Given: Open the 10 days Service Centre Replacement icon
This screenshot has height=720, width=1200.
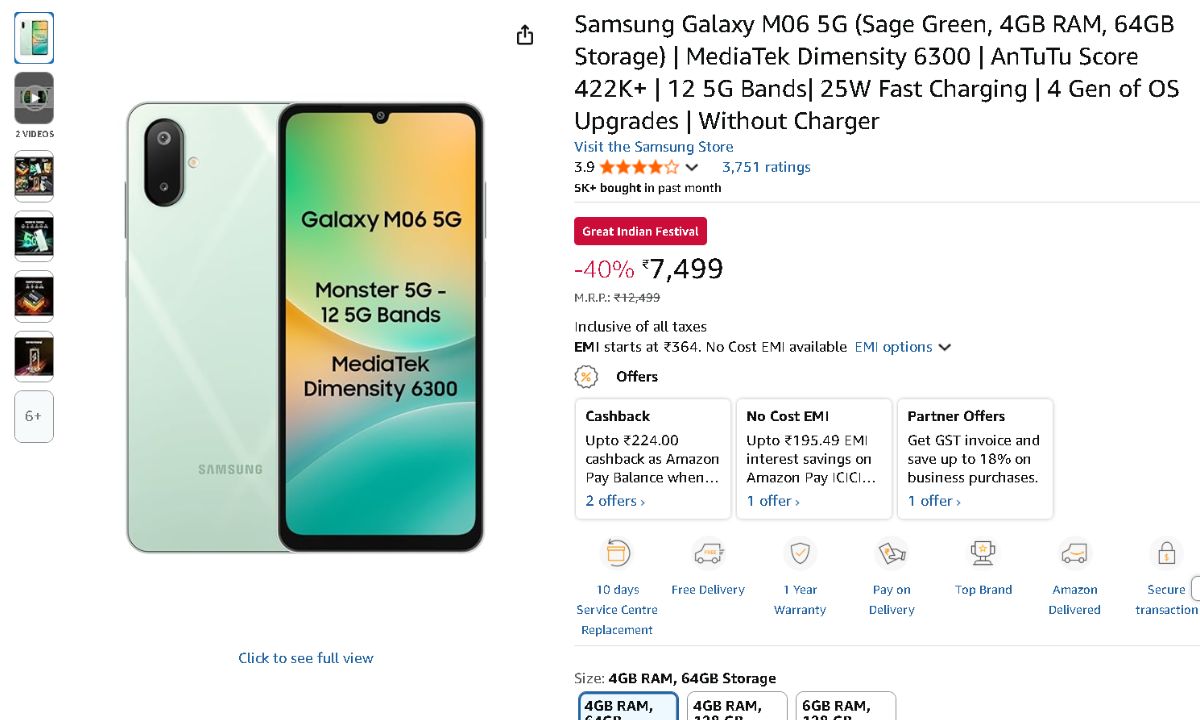Looking at the screenshot, I should [x=617, y=553].
